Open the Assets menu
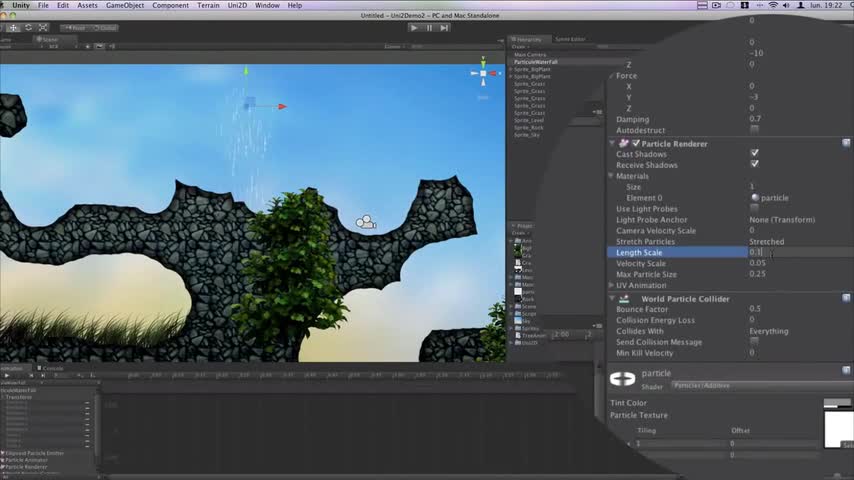 (x=87, y=5)
